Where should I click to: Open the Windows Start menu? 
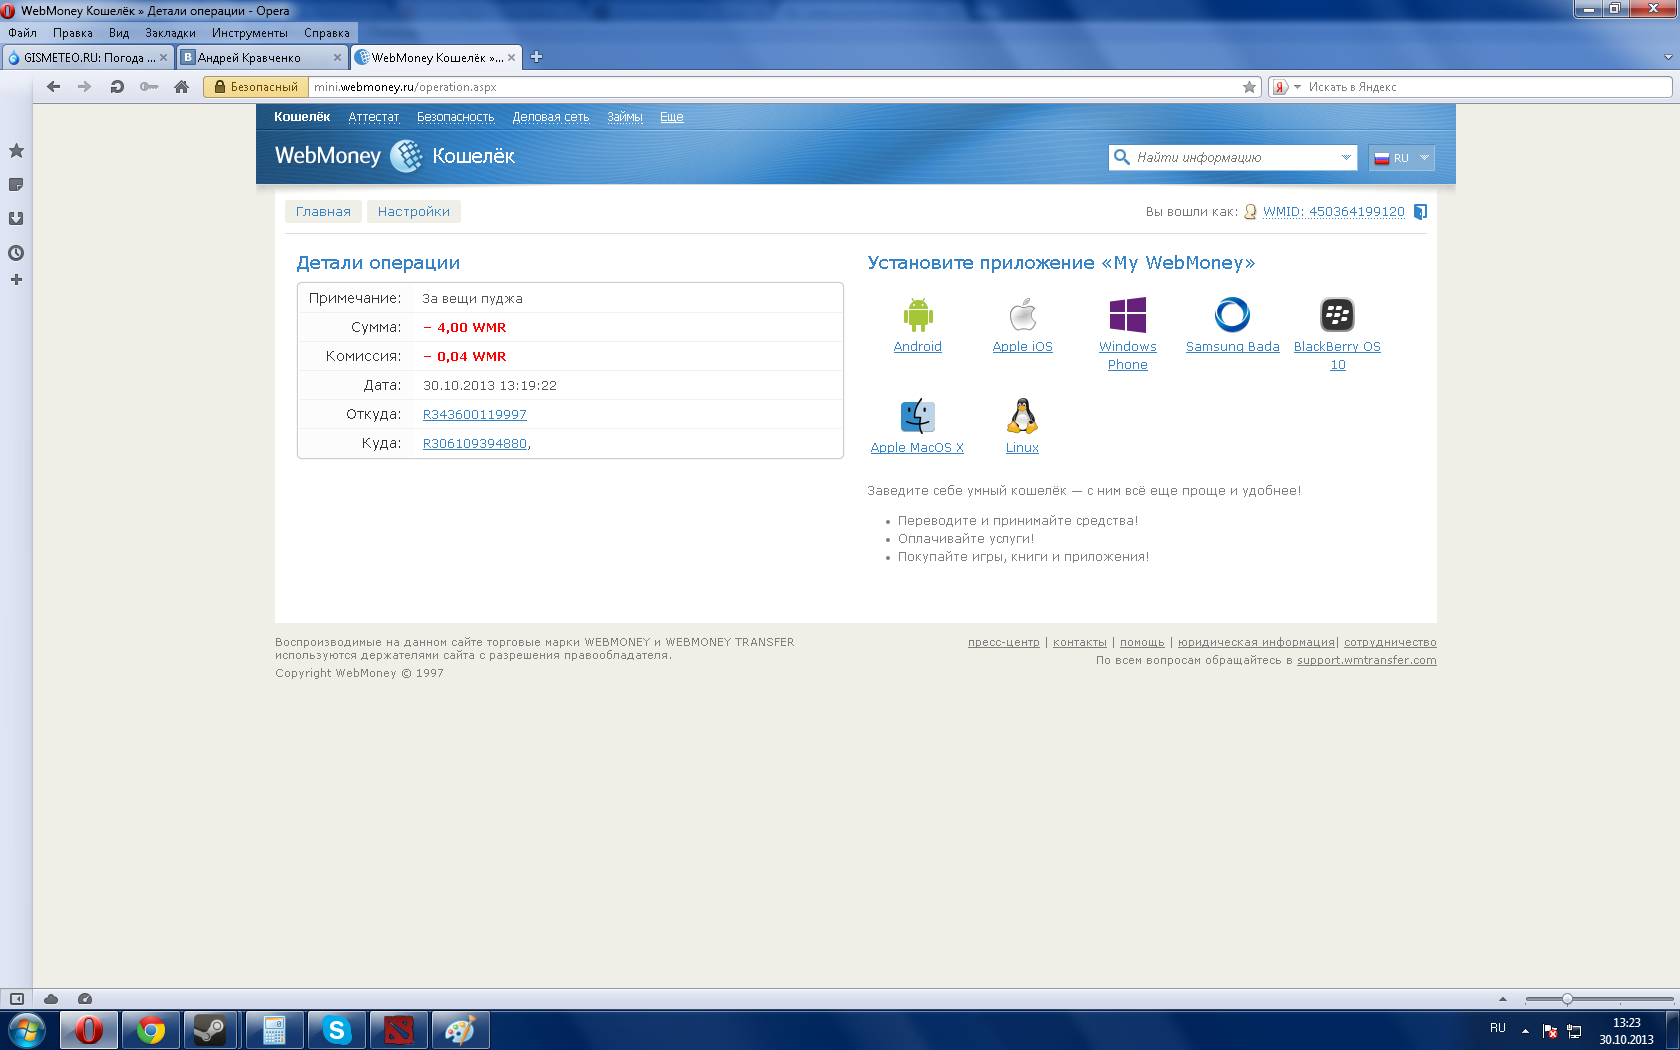coord(27,1030)
